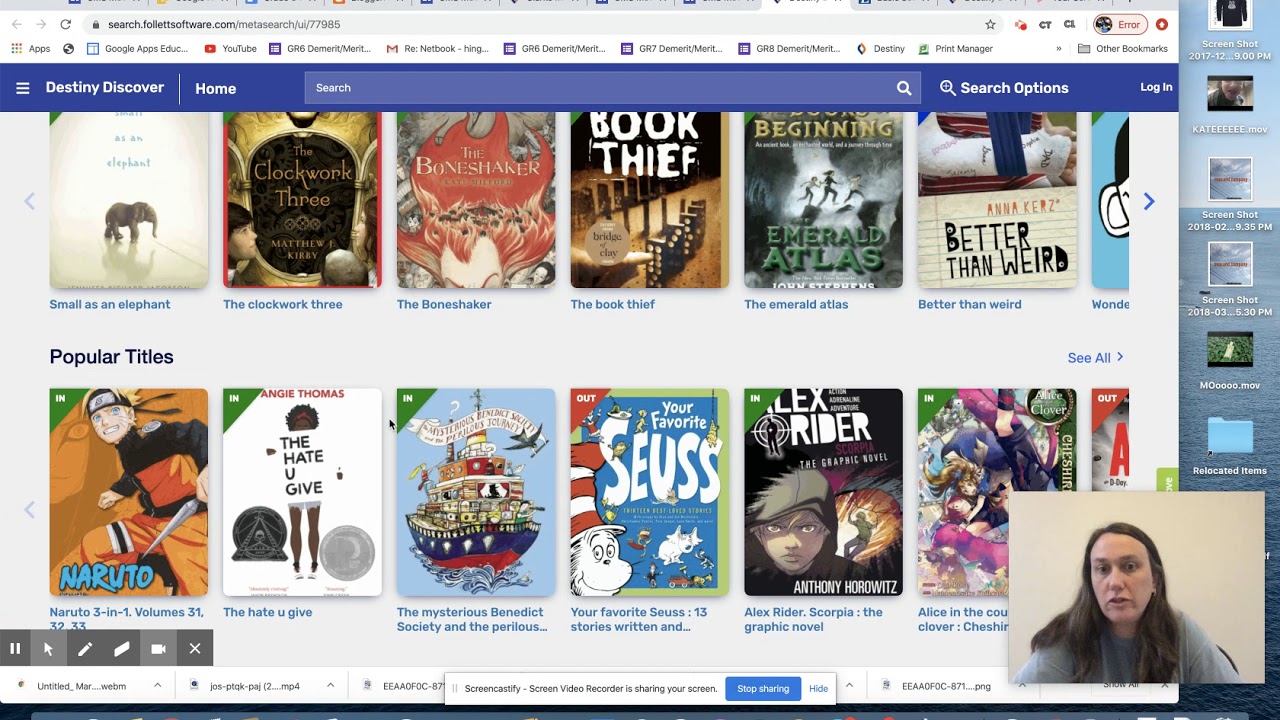The width and height of the screenshot is (1280, 720).
Task: Open Alex Rider Scorpia graphic novel link
Action: coord(813,619)
